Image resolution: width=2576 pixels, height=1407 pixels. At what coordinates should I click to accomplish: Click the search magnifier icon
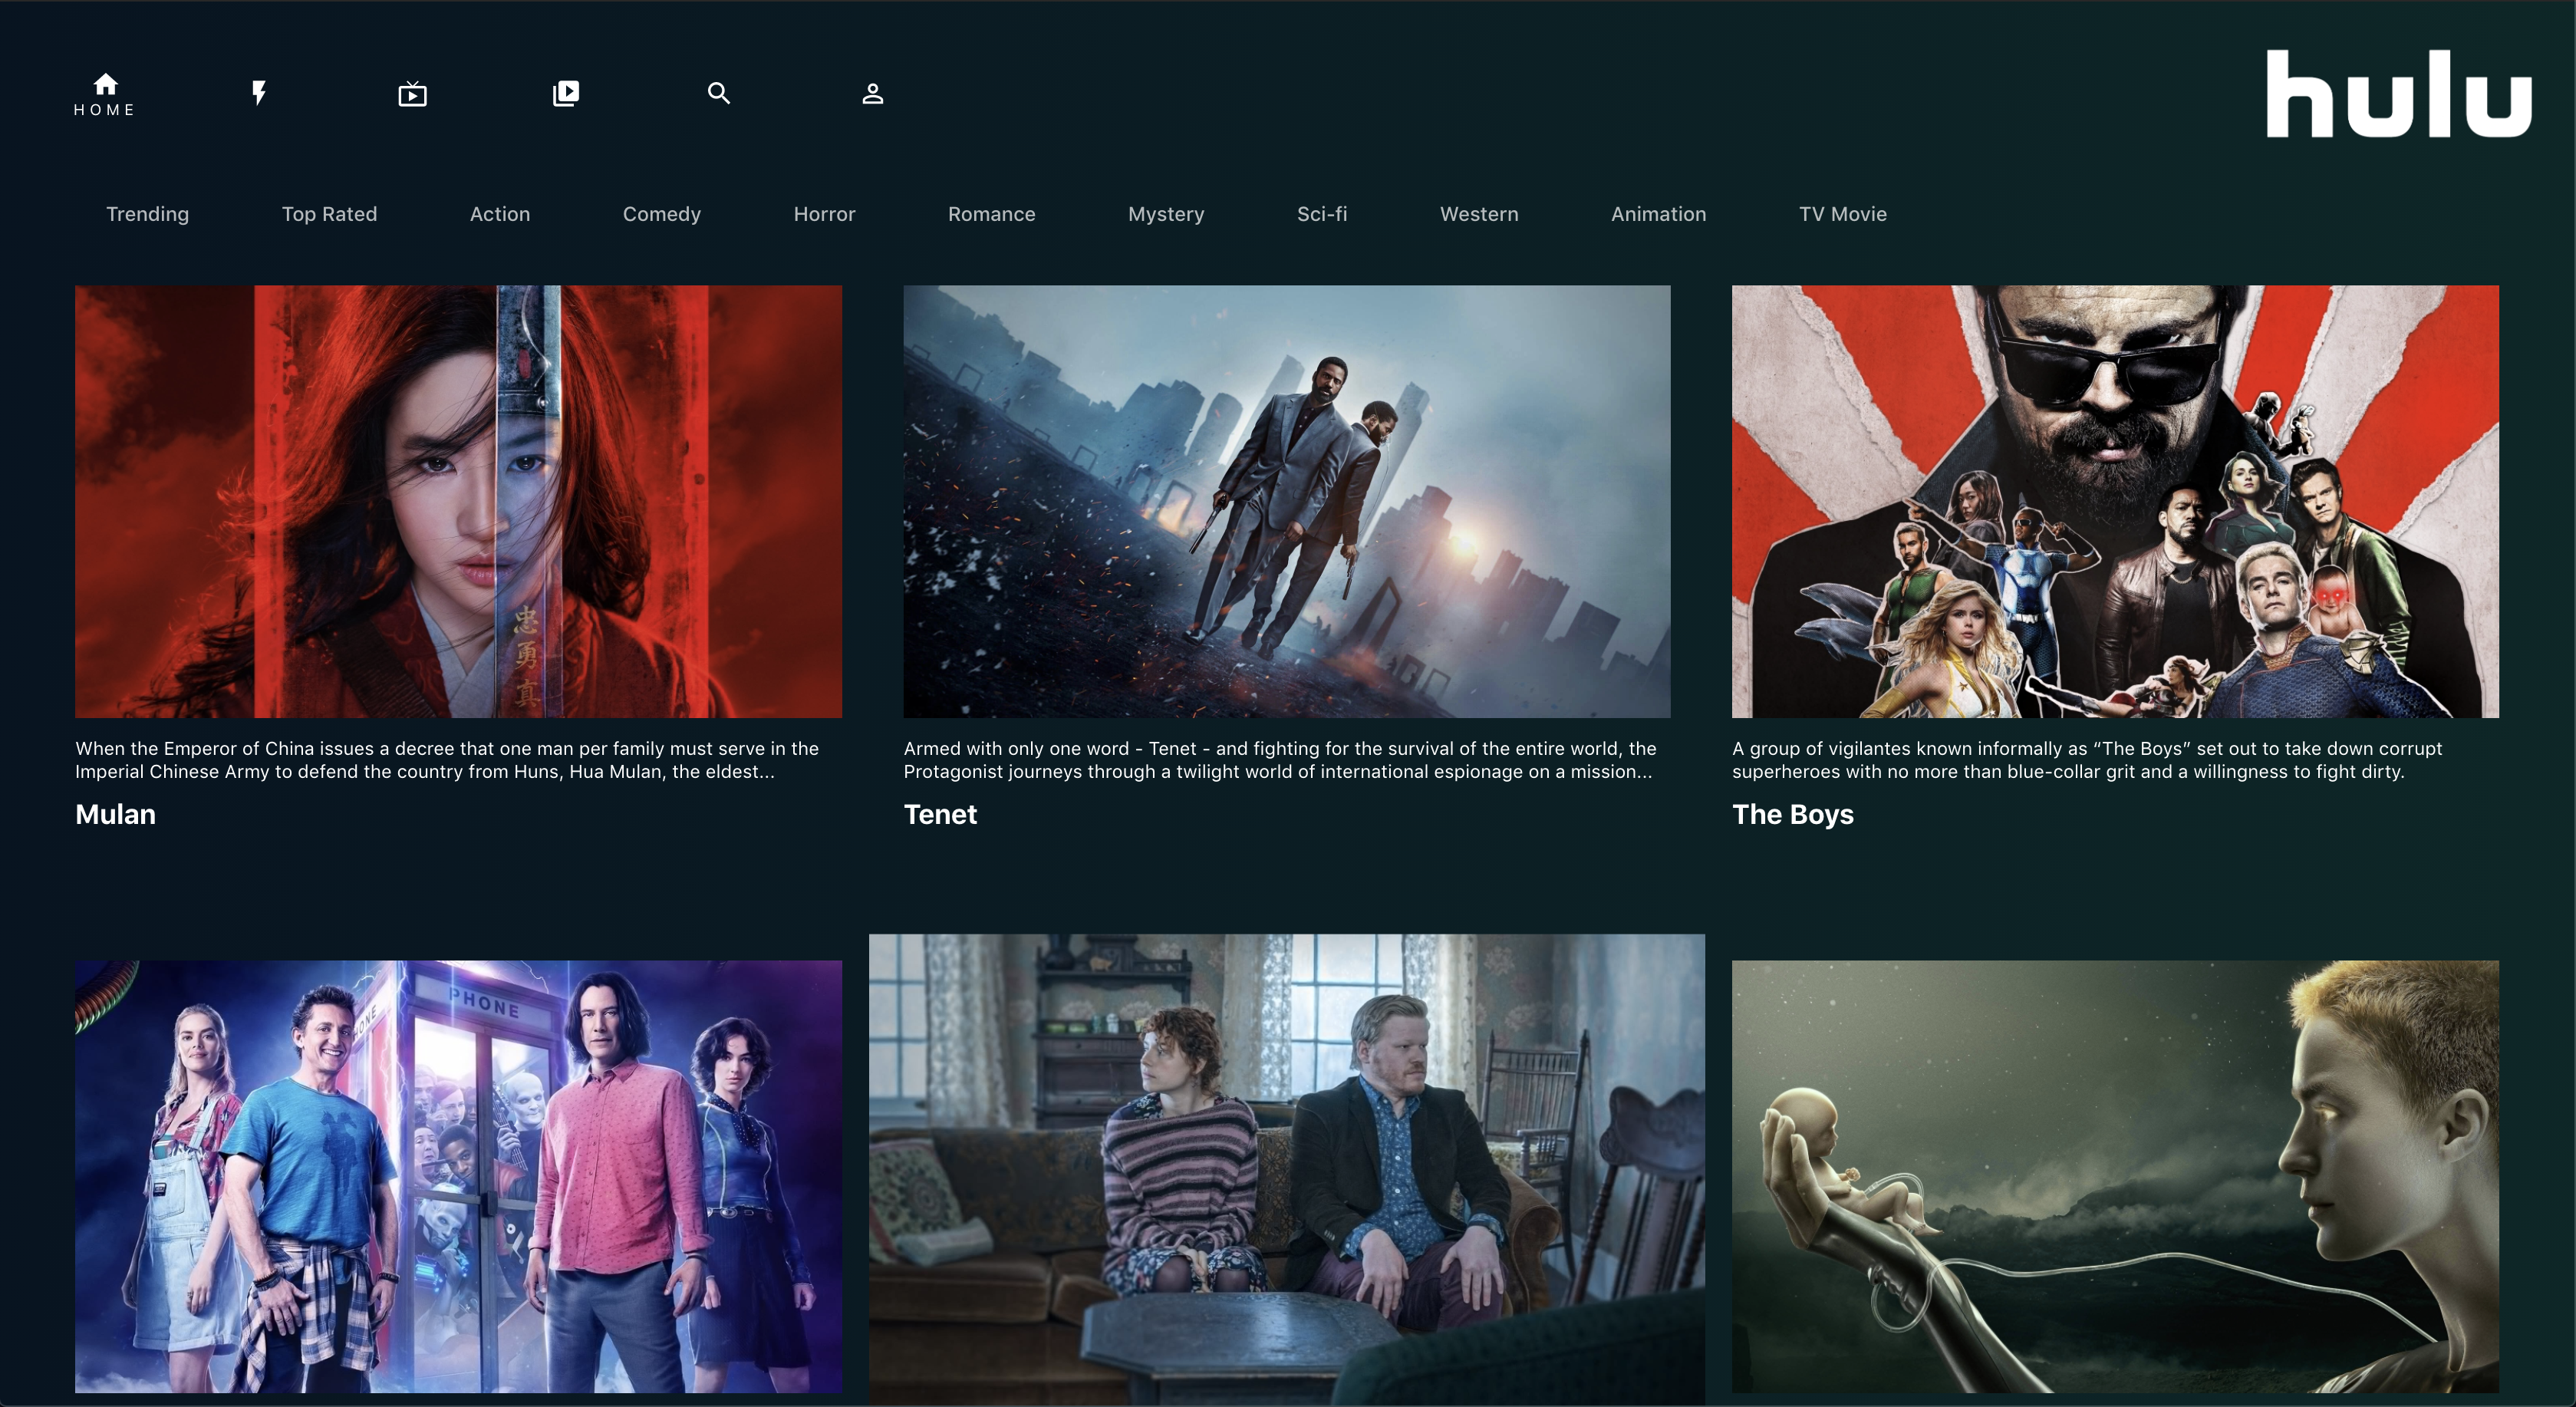click(719, 93)
